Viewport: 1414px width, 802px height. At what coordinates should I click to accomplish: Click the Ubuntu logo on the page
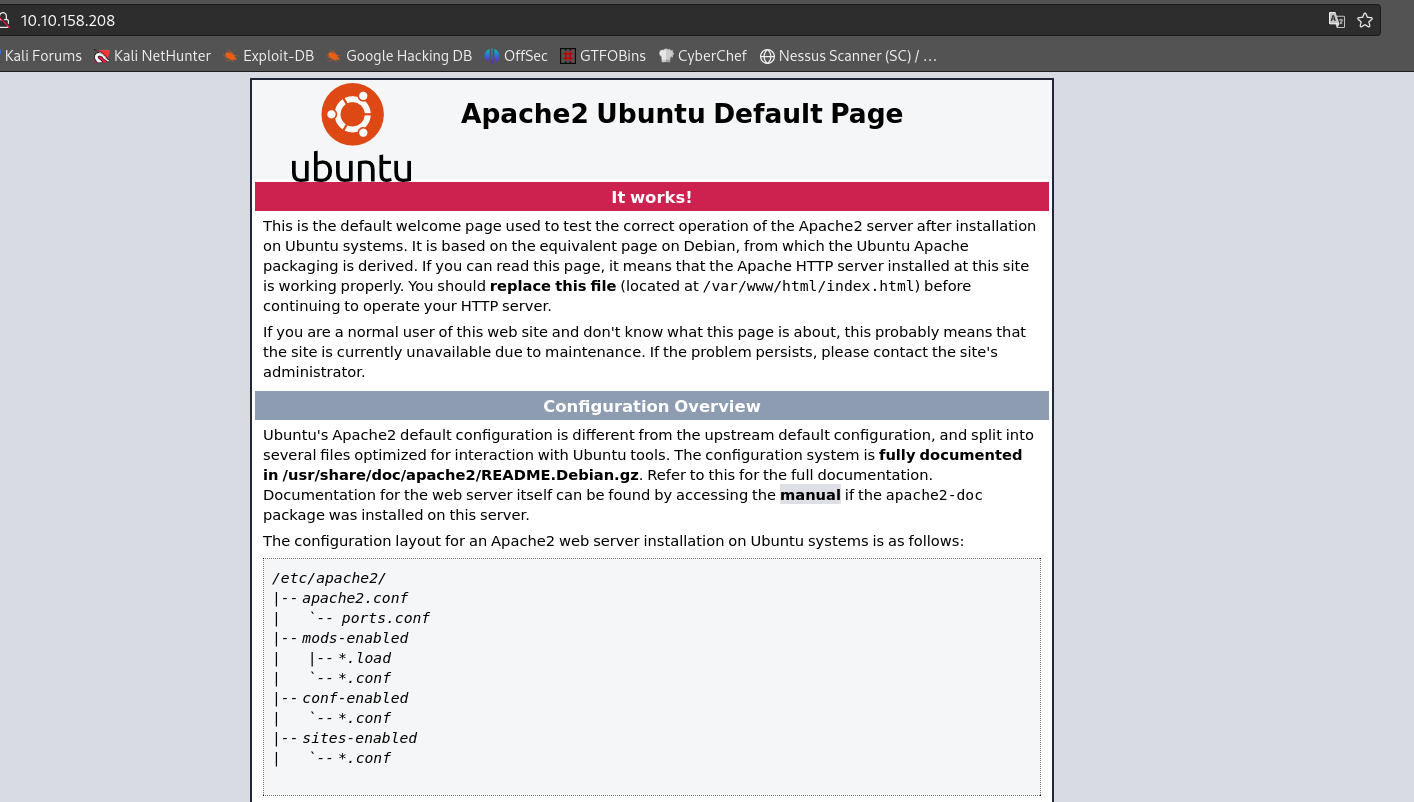(x=351, y=132)
